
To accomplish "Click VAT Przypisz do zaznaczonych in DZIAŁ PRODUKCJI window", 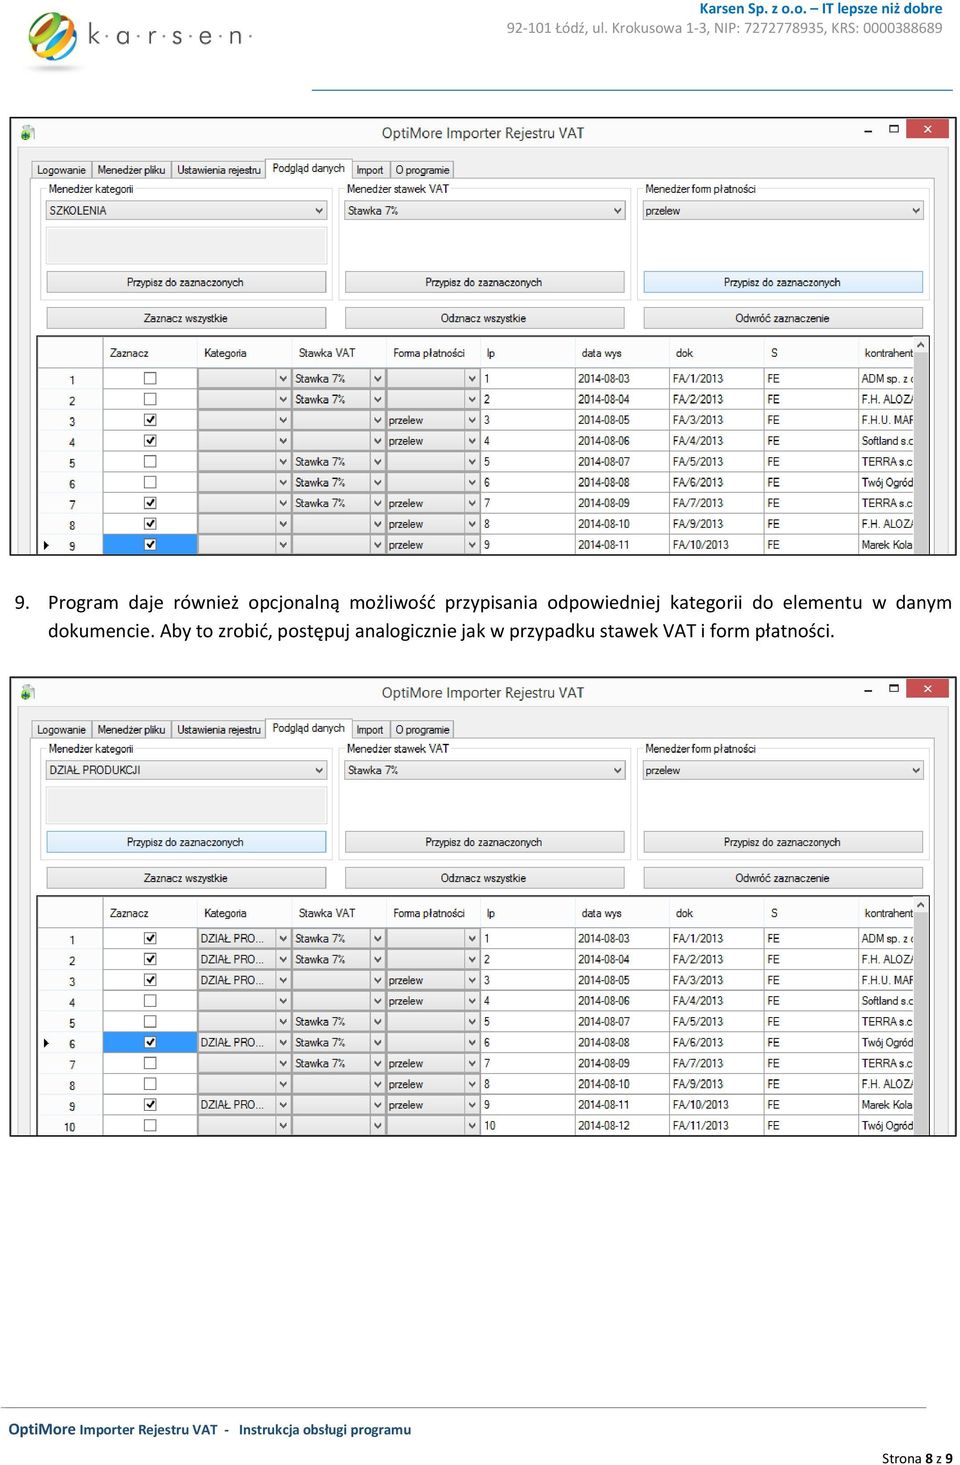I will (484, 842).
